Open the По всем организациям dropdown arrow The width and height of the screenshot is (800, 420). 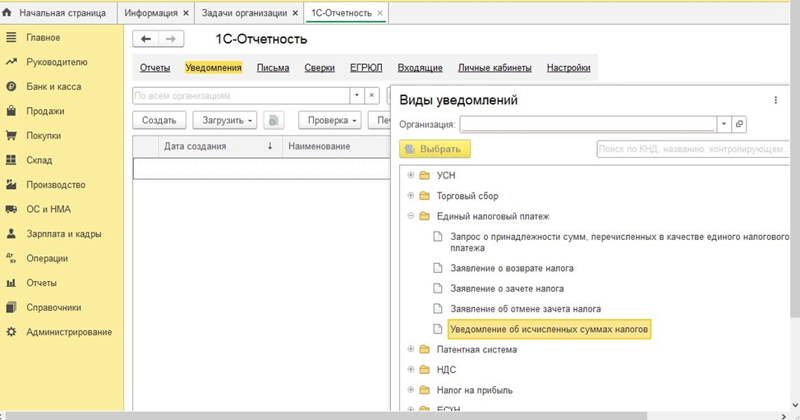pos(357,95)
